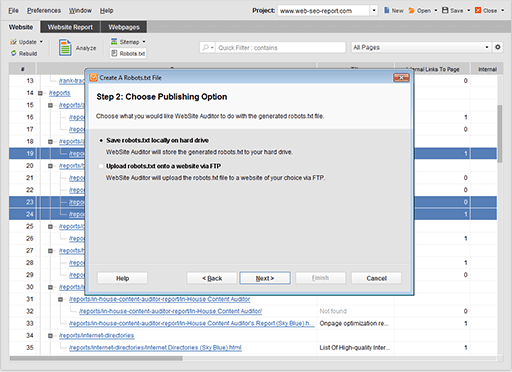512x372 pixels.
Task: Click the Rebuild project icon
Action: [x=14, y=53]
